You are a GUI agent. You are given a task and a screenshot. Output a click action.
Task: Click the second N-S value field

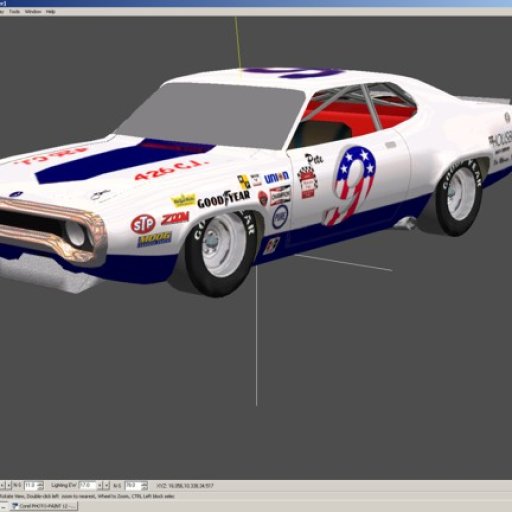tap(133, 485)
